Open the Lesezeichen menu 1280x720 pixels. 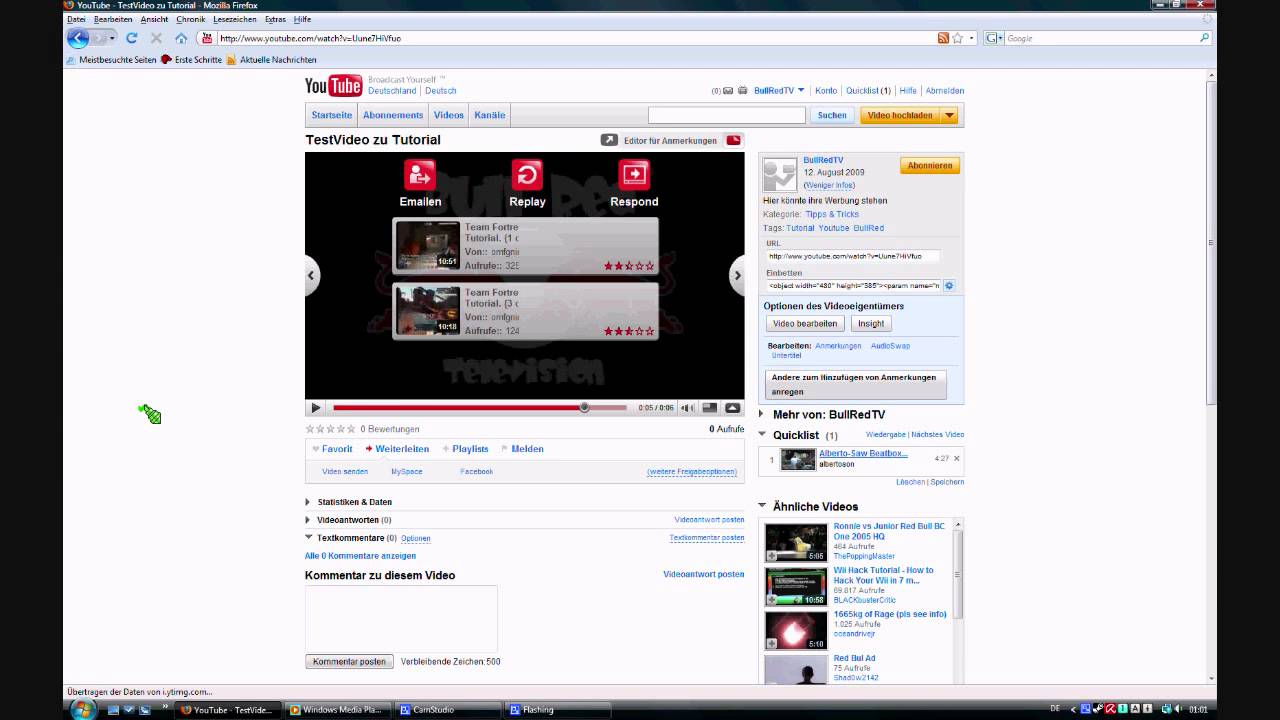point(235,19)
